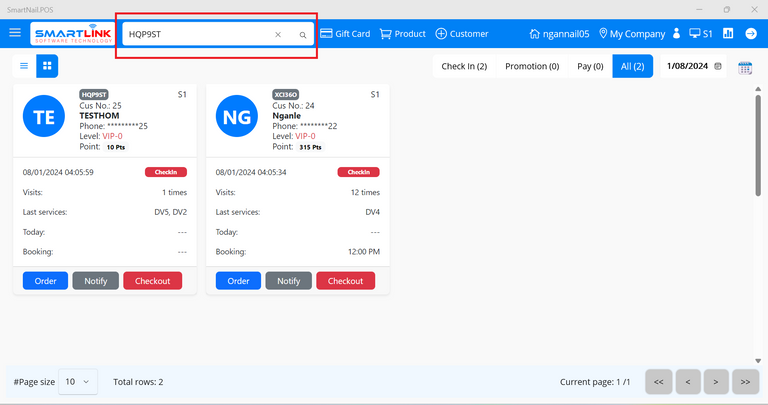Viewport: 768px width, 405px height.
Task: Switch to list view layout
Action: [x=24, y=66]
